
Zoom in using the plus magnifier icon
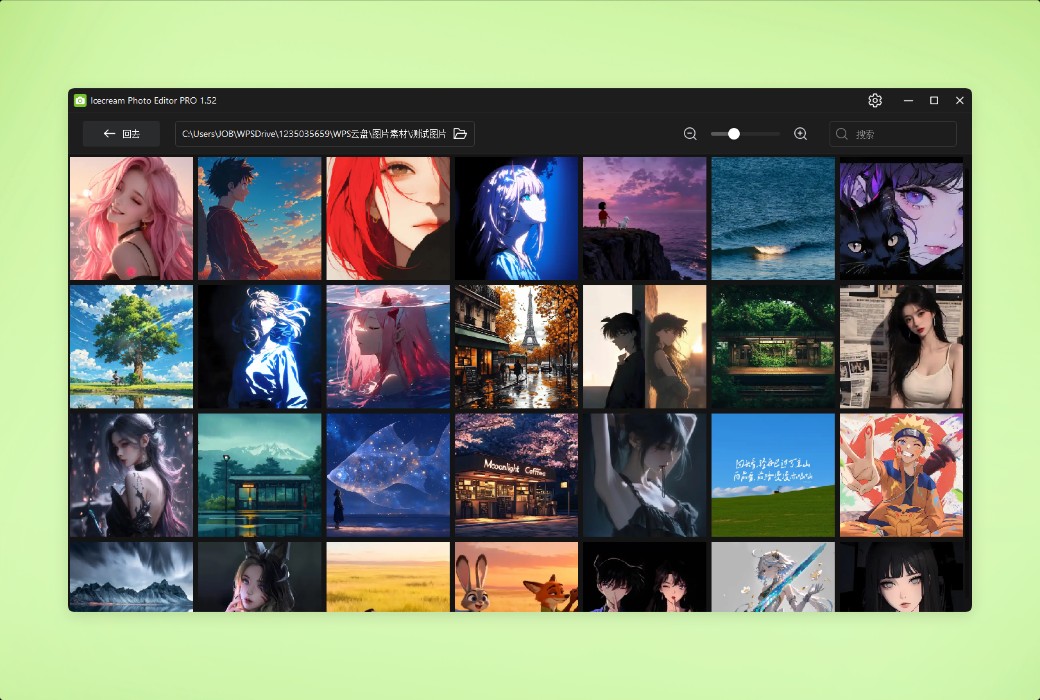tap(800, 133)
